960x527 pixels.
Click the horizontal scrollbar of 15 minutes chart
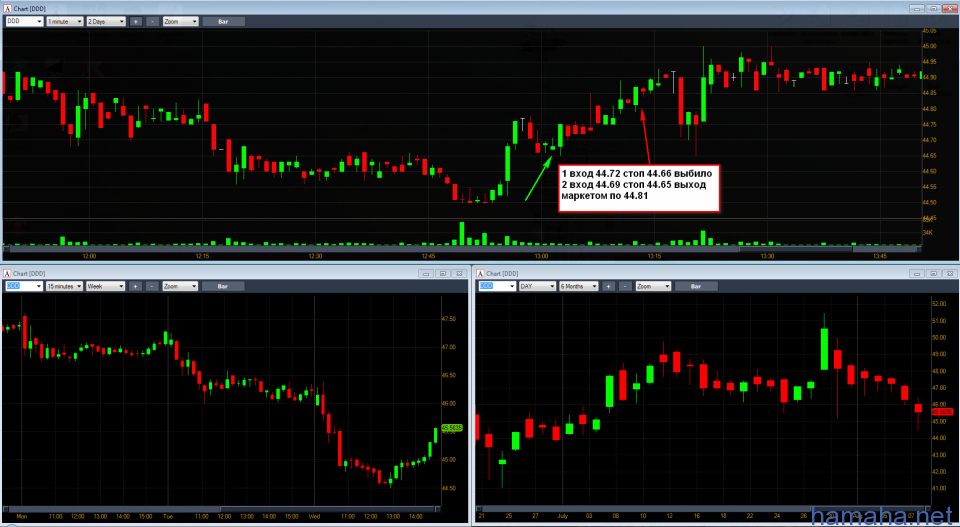(222, 509)
